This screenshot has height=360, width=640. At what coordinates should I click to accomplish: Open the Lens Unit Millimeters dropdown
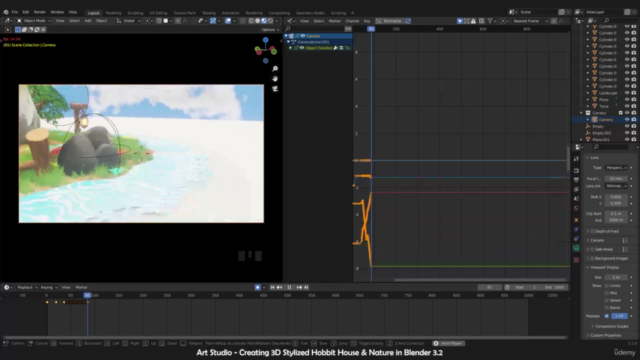[x=616, y=186]
